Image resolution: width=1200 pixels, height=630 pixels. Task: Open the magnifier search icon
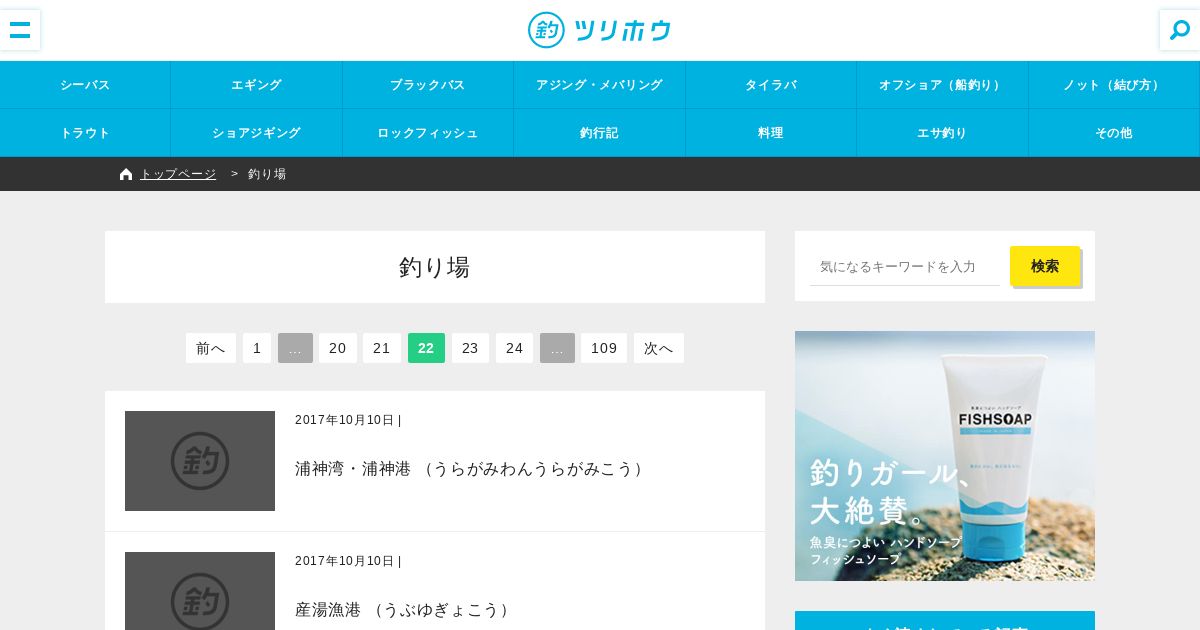point(1180,30)
